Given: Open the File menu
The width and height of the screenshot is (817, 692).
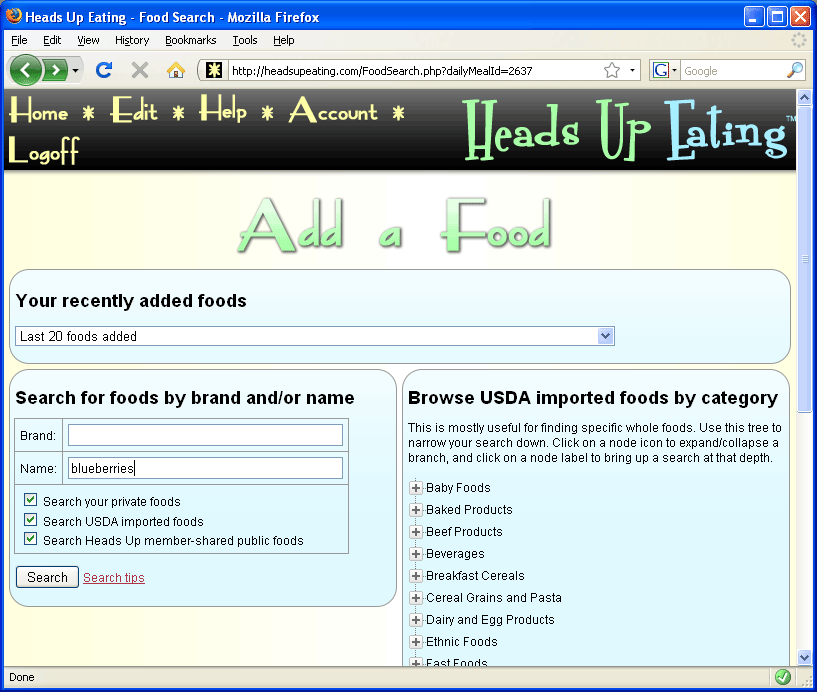Looking at the screenshot, I should 19,40.
